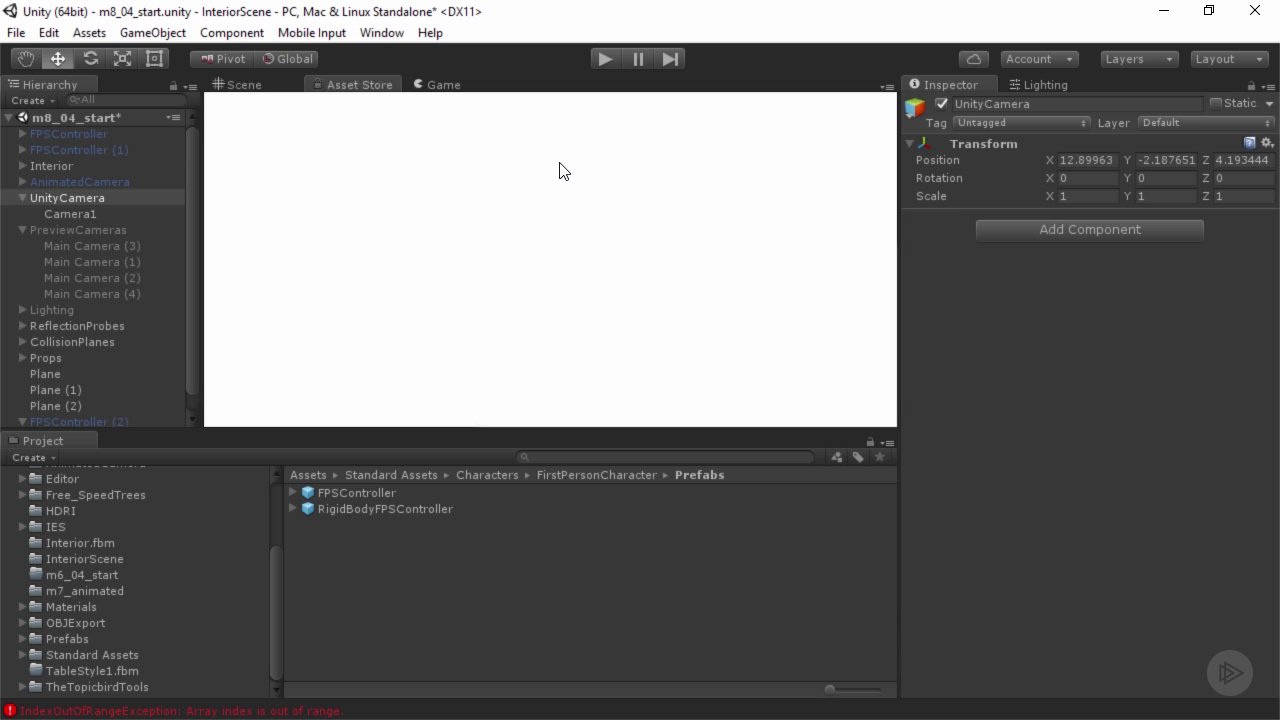Select the Move tool
This screenshot has height=720, width=1280.
point(58,59)
